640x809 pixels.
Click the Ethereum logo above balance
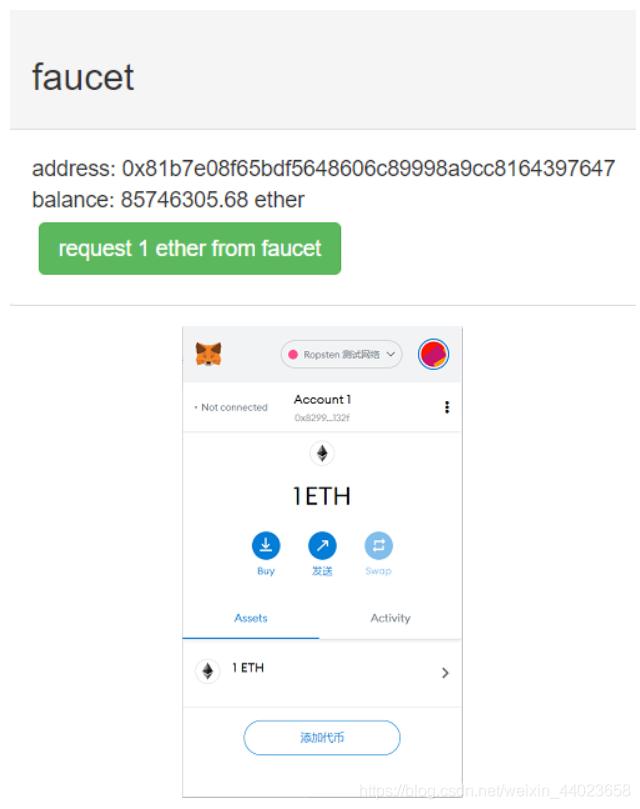(x=322, y=454)
